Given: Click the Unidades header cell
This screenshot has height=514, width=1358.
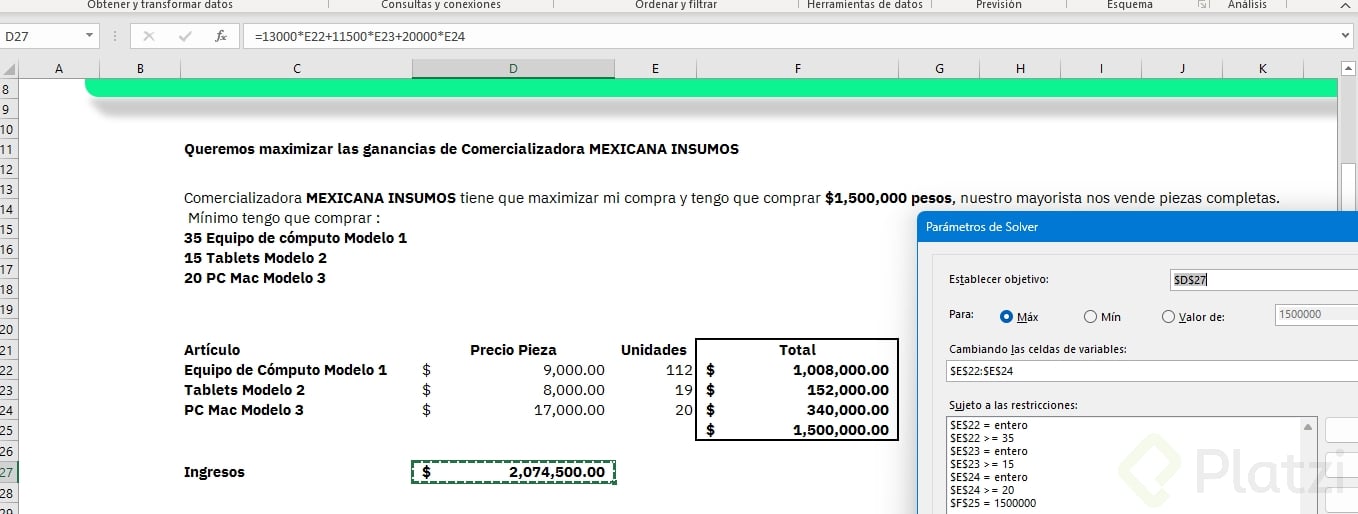Looking at the screenshot, I should point(655,350).
